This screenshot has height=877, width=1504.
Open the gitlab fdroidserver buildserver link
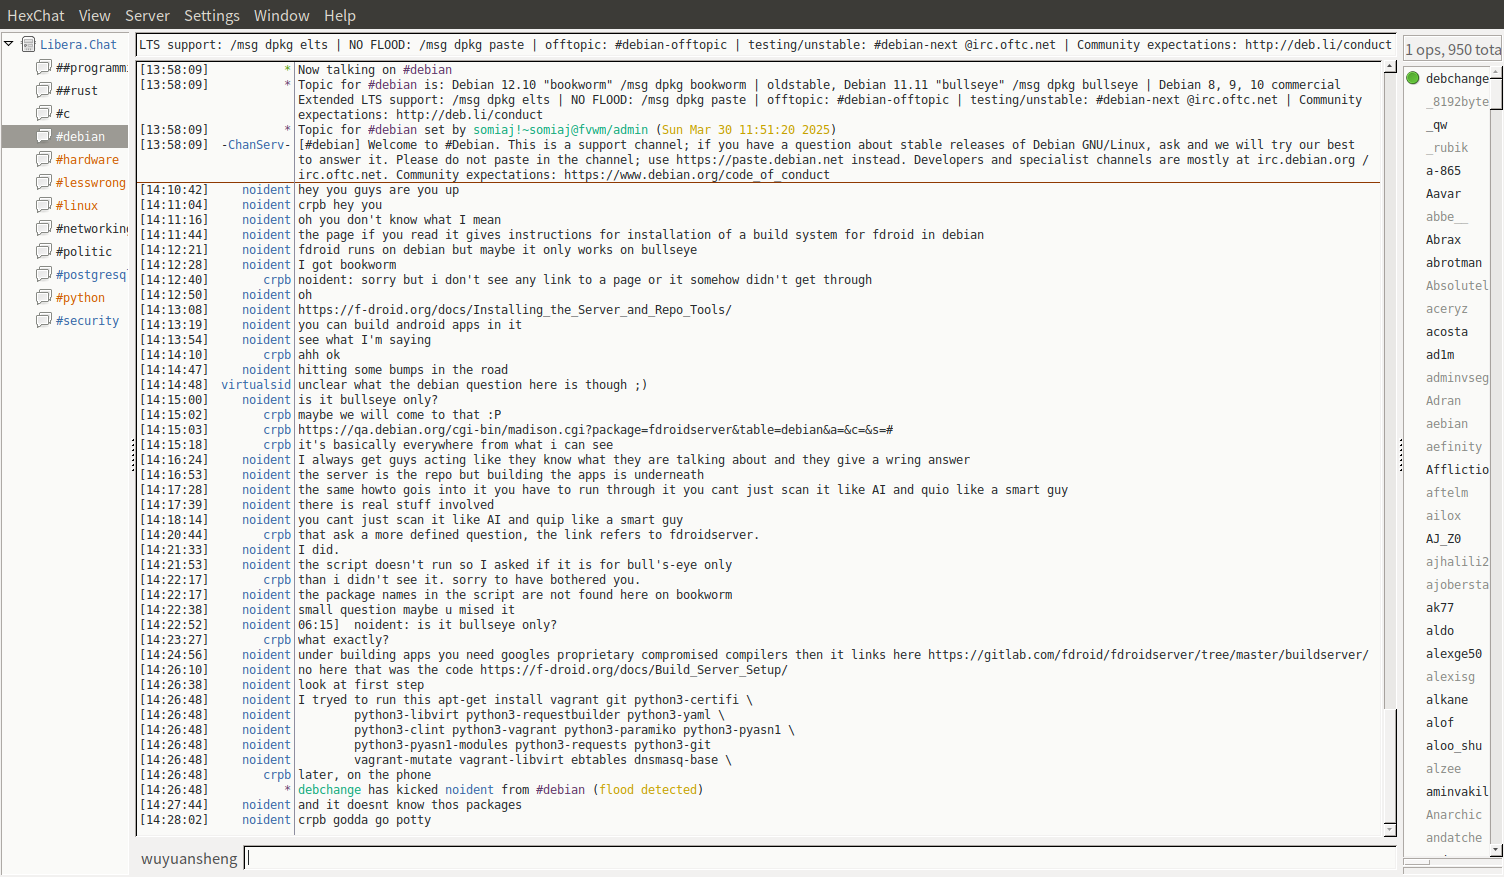[1148, 655]
